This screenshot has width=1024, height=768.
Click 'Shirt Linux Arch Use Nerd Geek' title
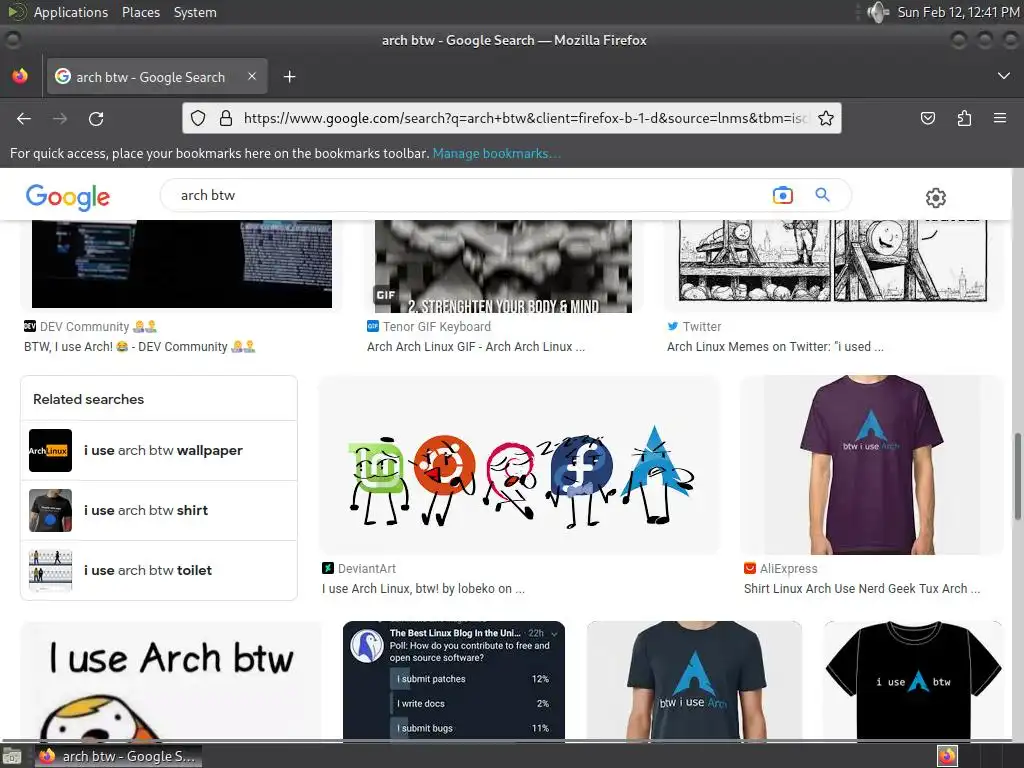861,588
